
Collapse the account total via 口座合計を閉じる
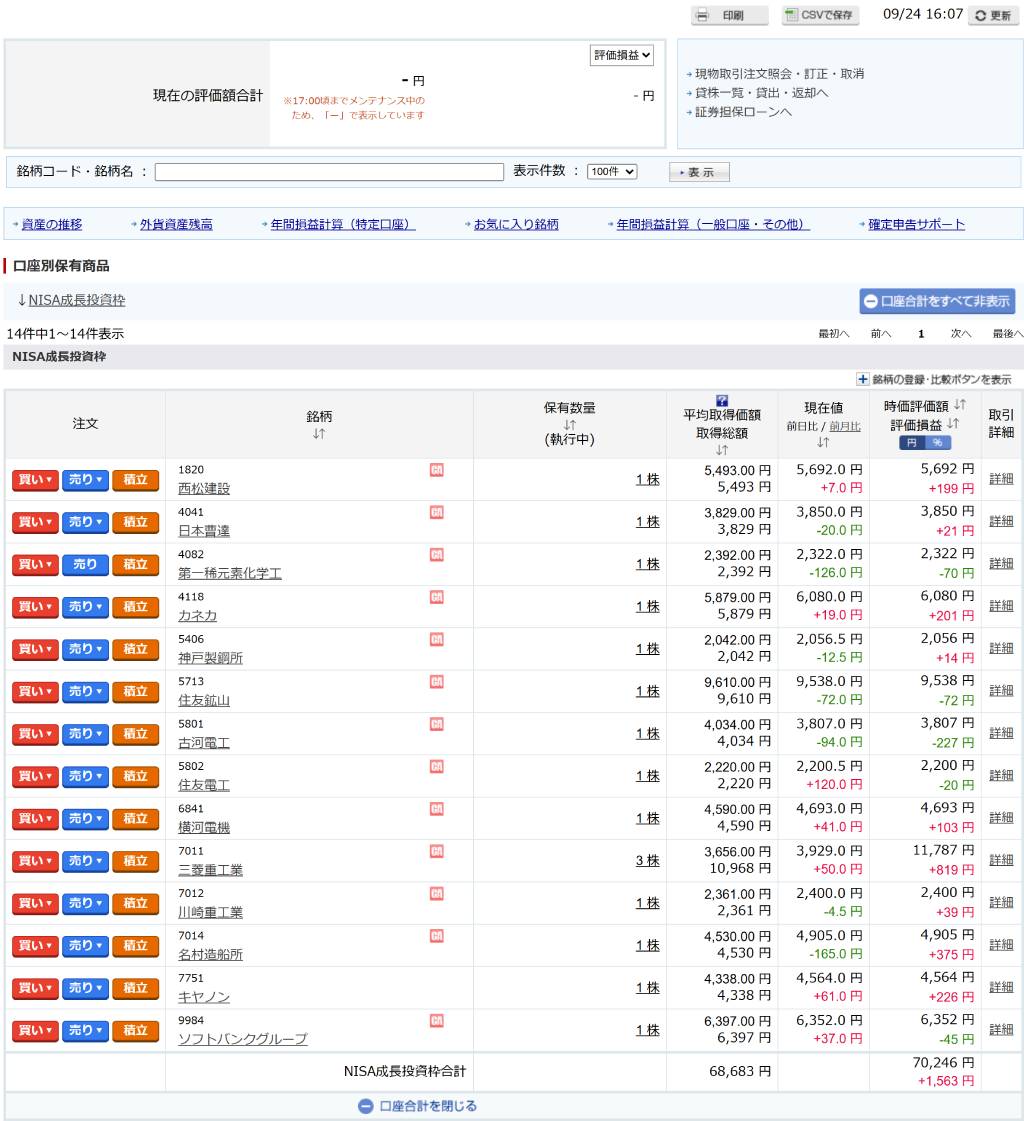coord(418,1106)
